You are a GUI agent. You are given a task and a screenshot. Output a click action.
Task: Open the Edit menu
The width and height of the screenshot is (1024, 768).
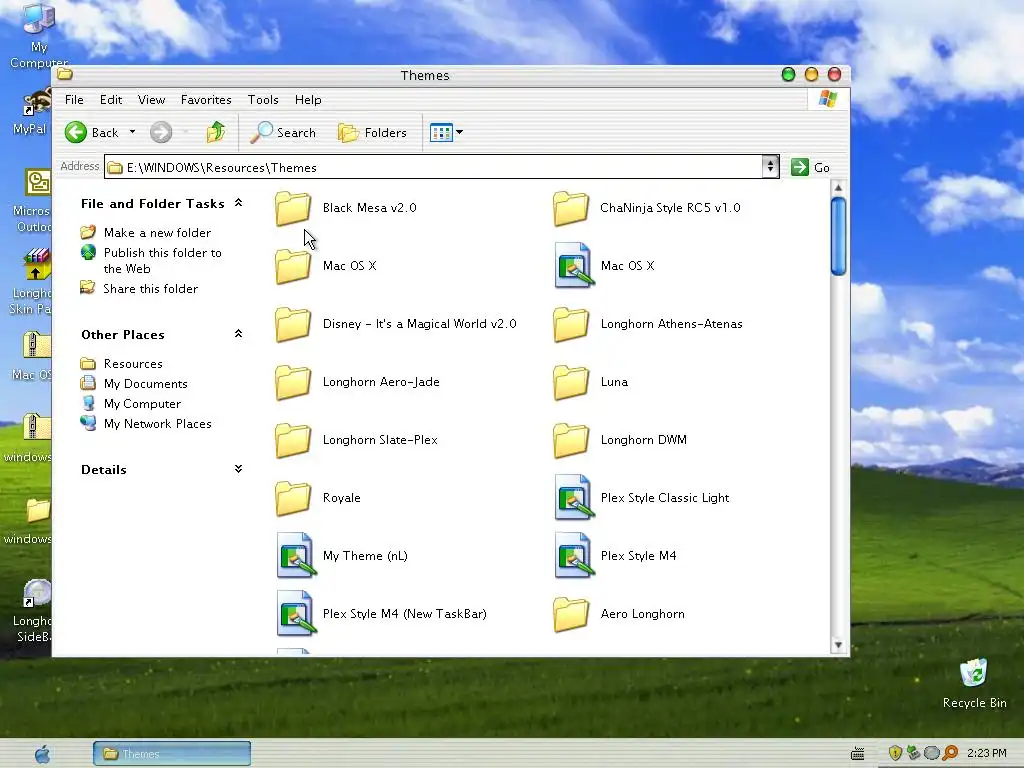(x=111, y=100)
